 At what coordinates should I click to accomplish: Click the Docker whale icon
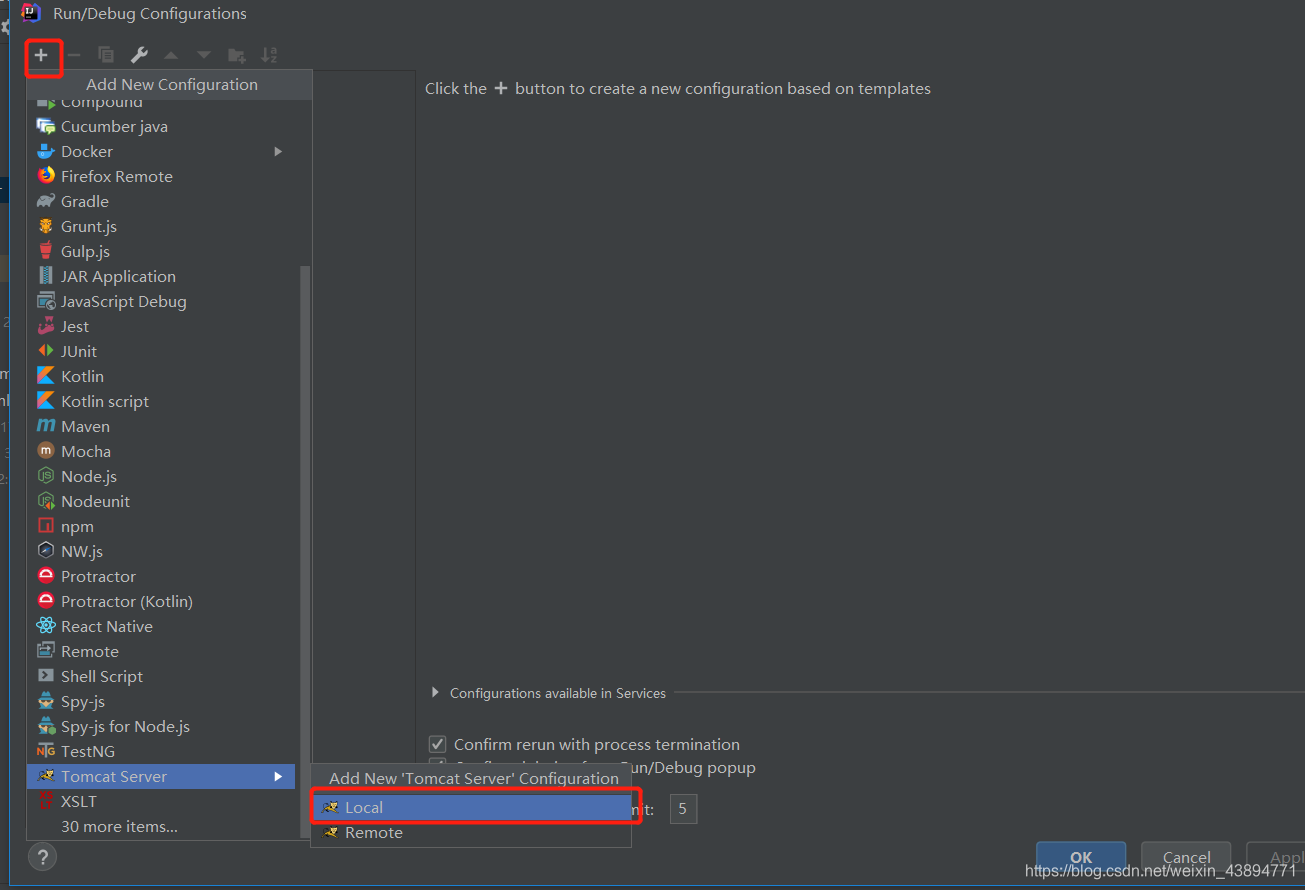tap(45, 151)
